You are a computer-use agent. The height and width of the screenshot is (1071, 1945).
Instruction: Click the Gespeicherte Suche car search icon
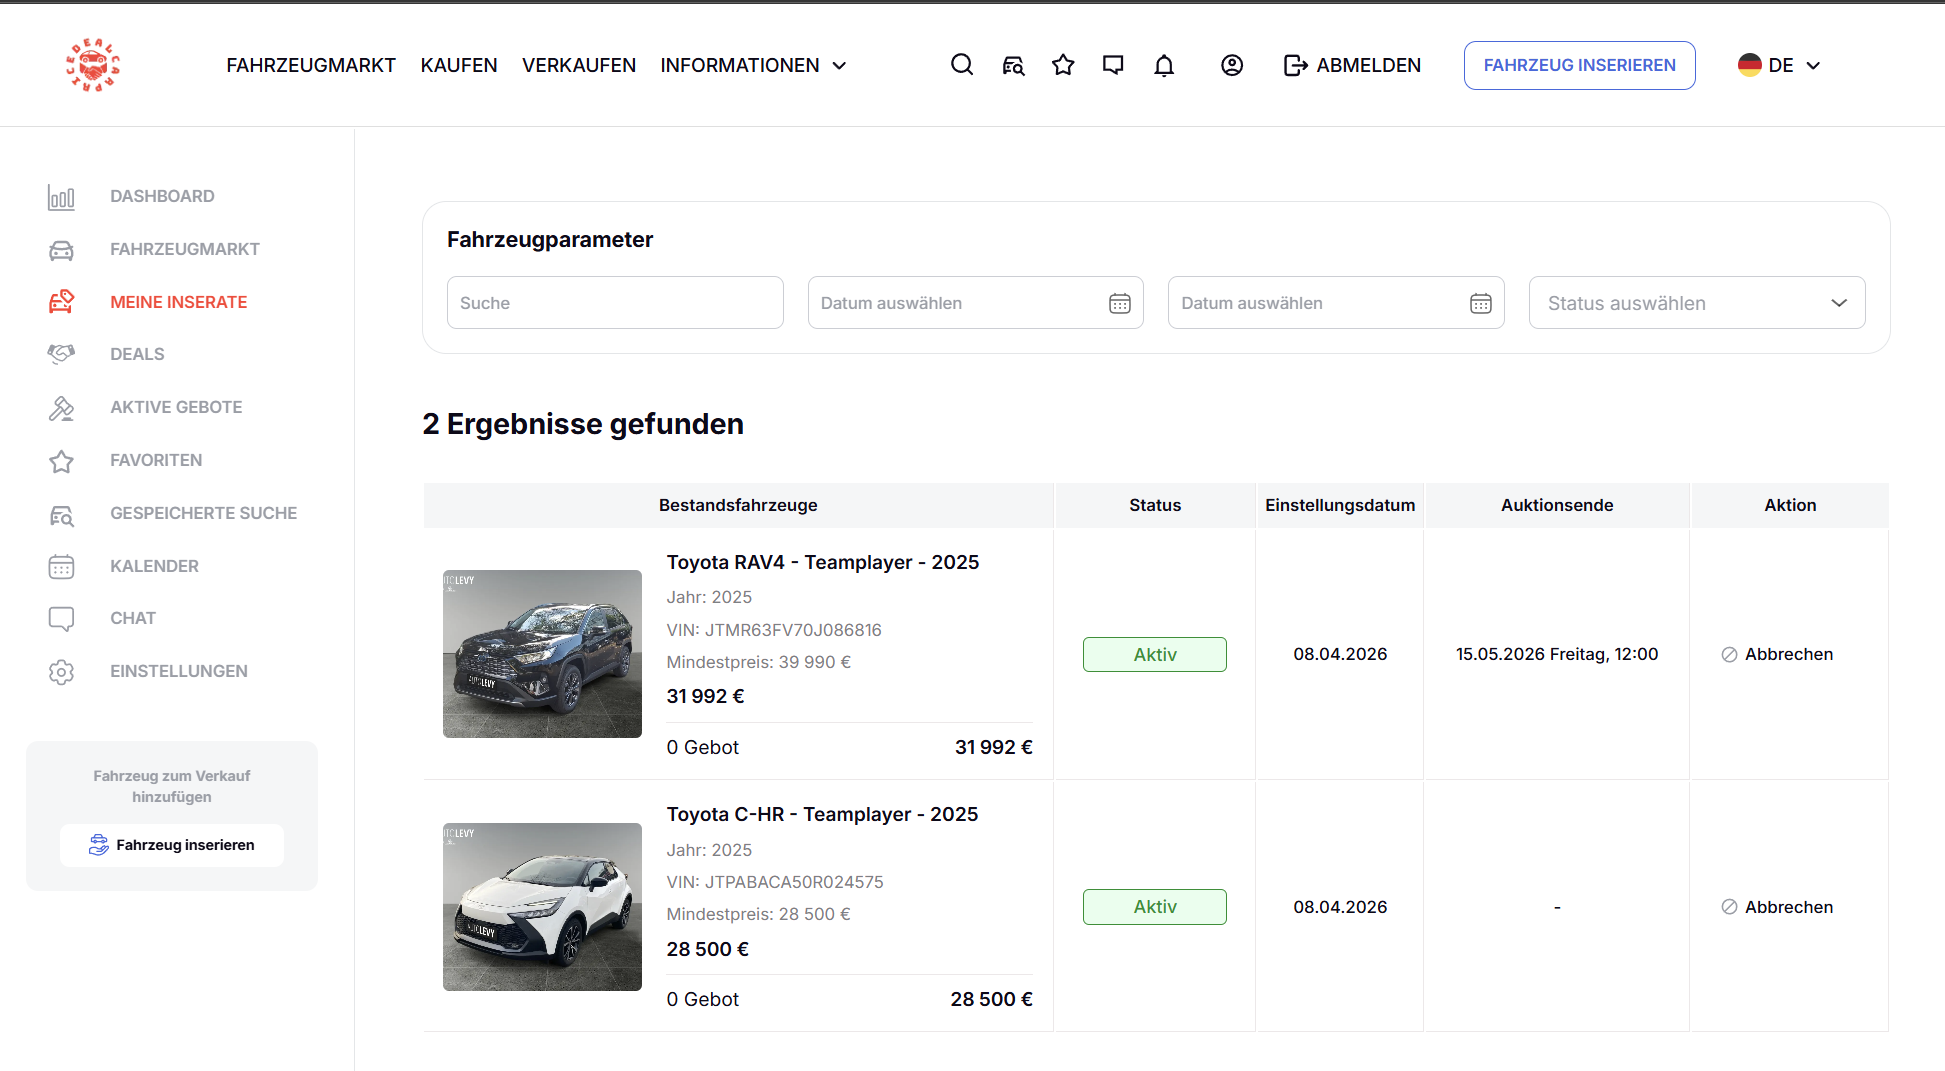tap(61, 514)
